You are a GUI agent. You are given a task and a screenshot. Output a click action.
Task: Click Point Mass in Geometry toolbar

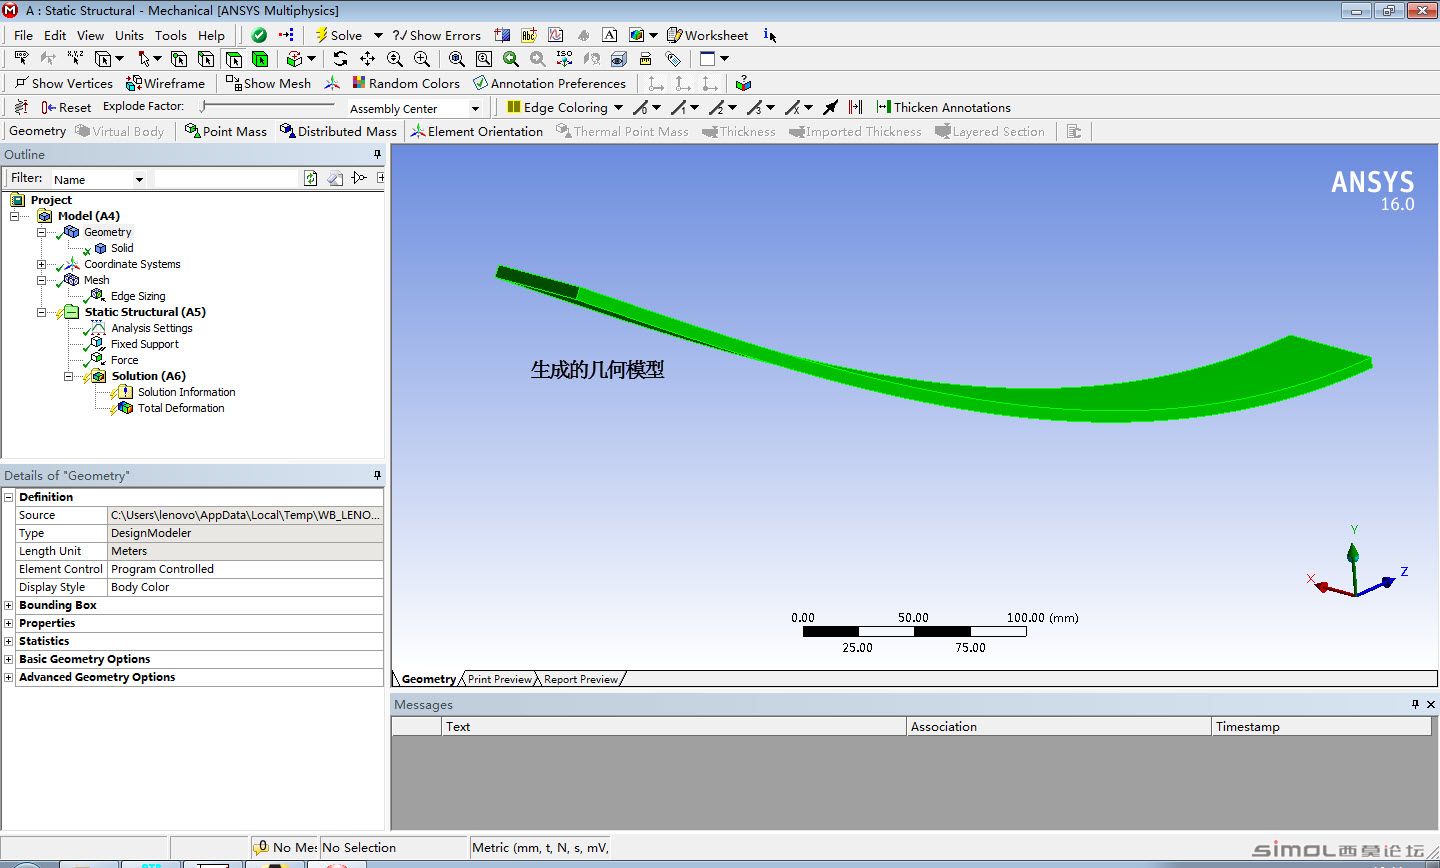tap(226, 131)
